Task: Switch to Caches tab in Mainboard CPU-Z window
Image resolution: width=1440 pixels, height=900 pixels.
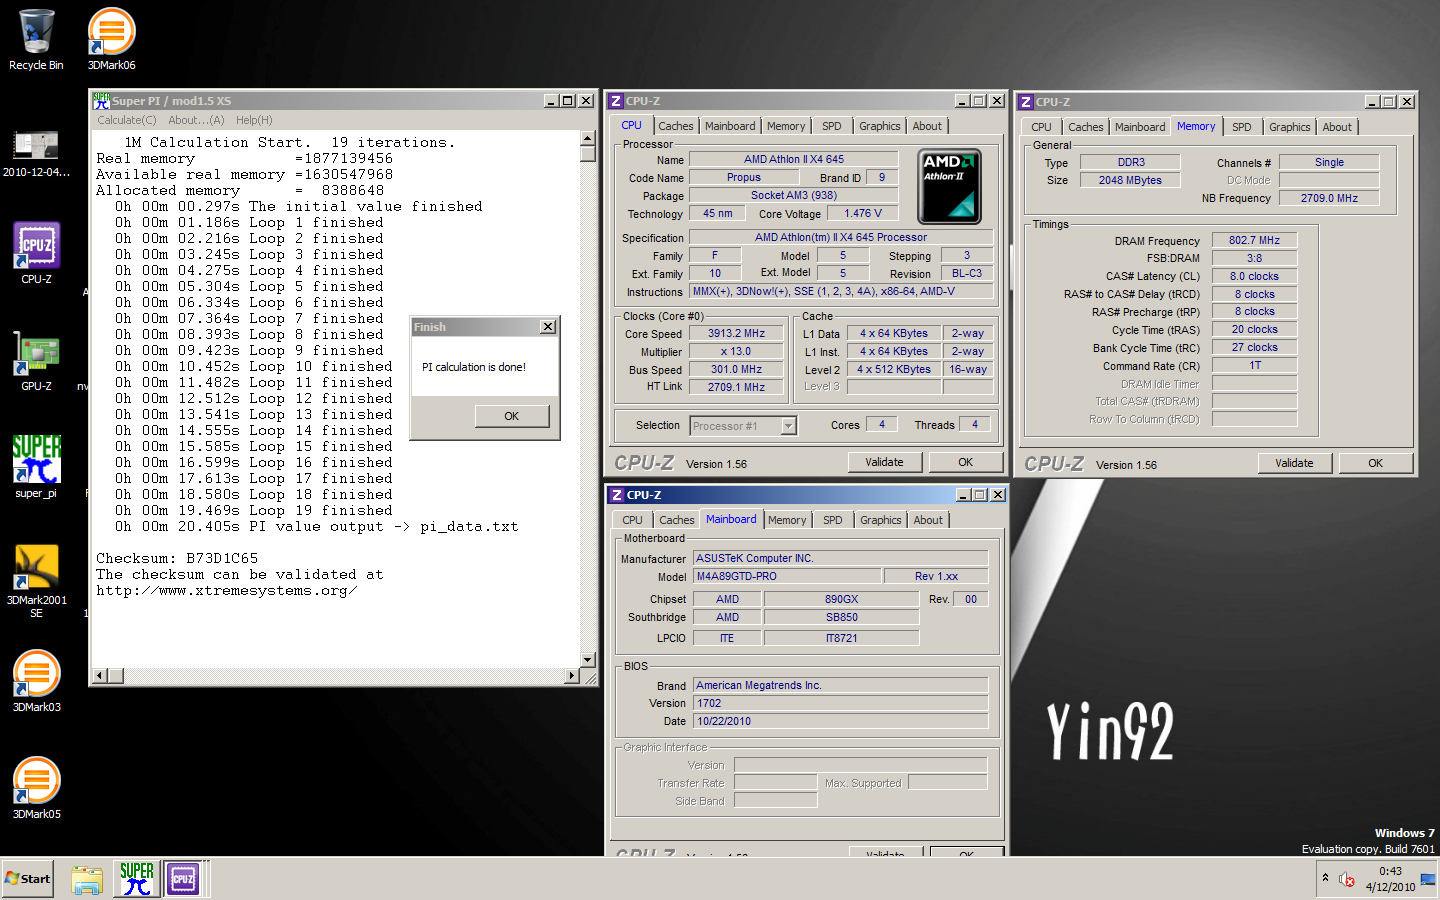Action: coord(676,520)
